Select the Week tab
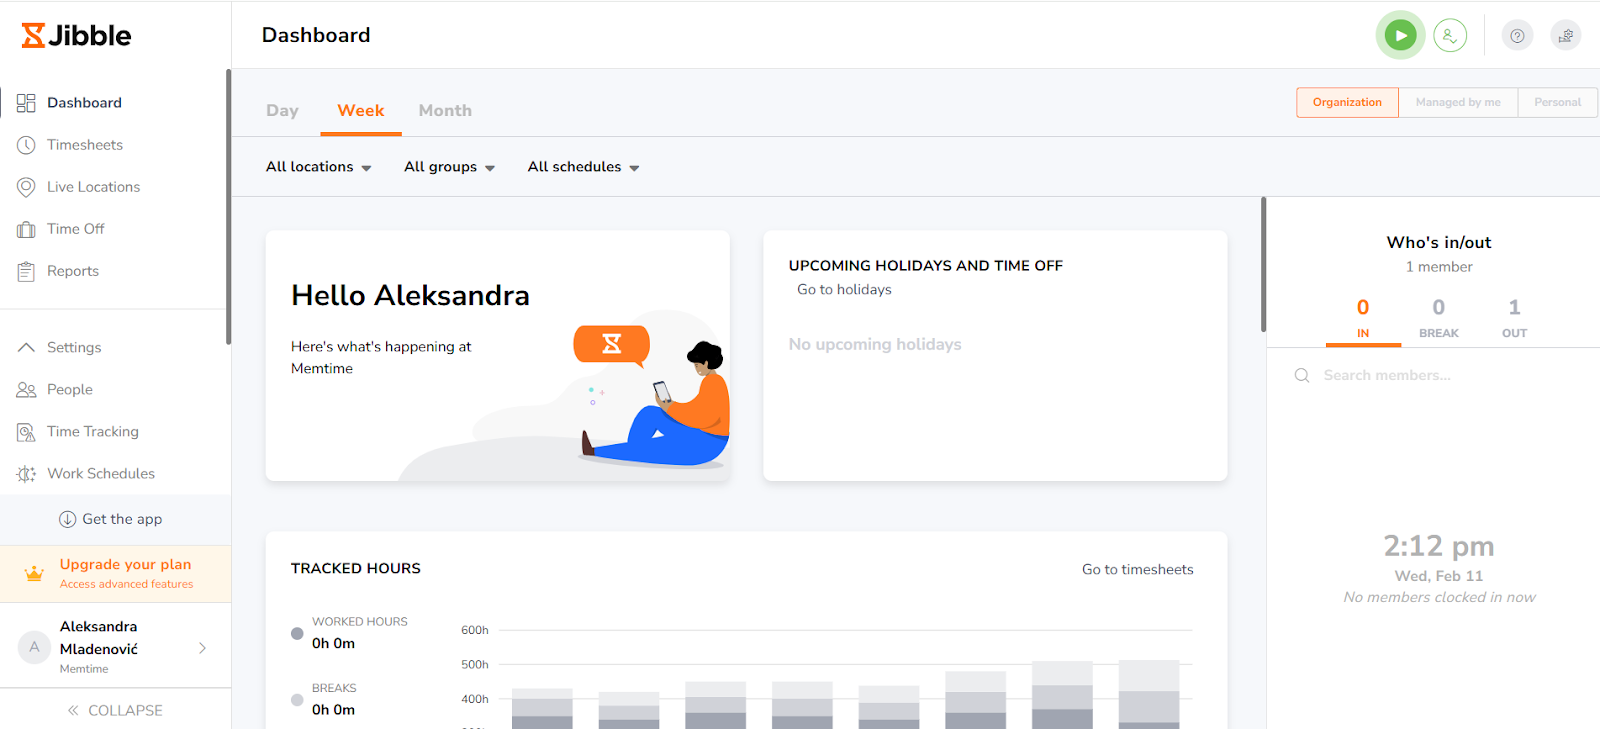This screenshot has width=1600, height=729. point(361,110)
